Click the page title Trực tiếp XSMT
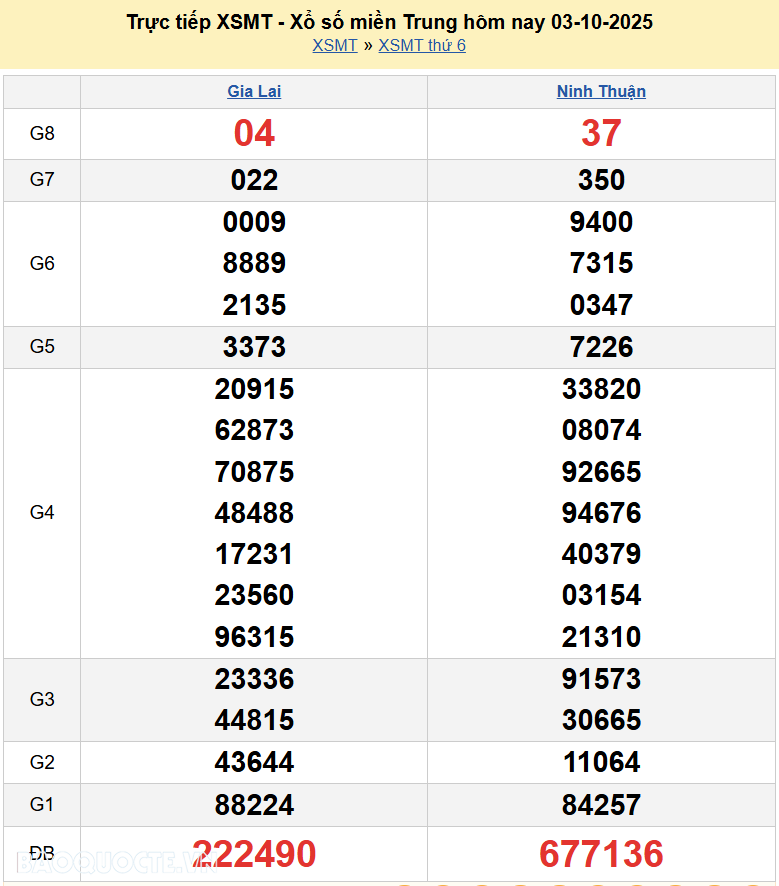This screenshot has width=779, height=886. click(389, 21)
